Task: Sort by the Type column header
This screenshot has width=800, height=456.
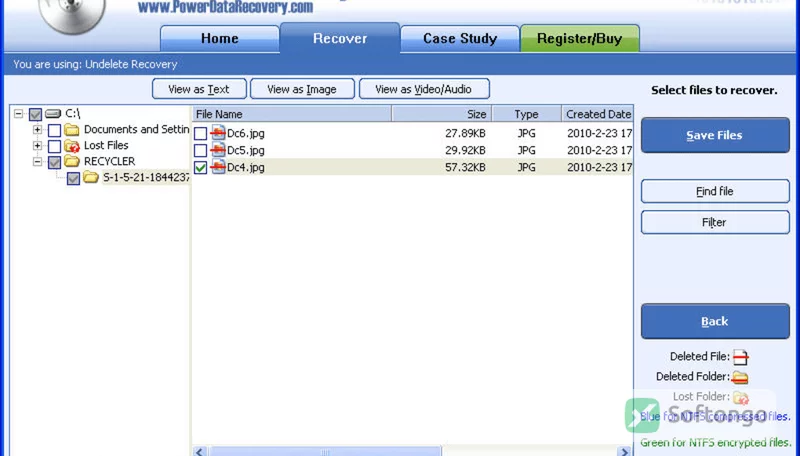Action: 527,114
